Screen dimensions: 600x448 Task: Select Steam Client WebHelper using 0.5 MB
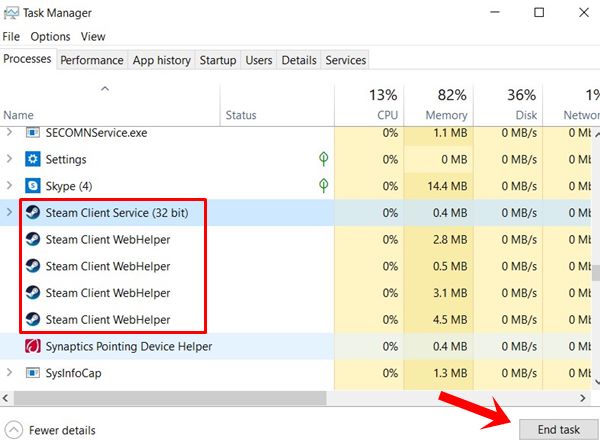tap(108, 266)
